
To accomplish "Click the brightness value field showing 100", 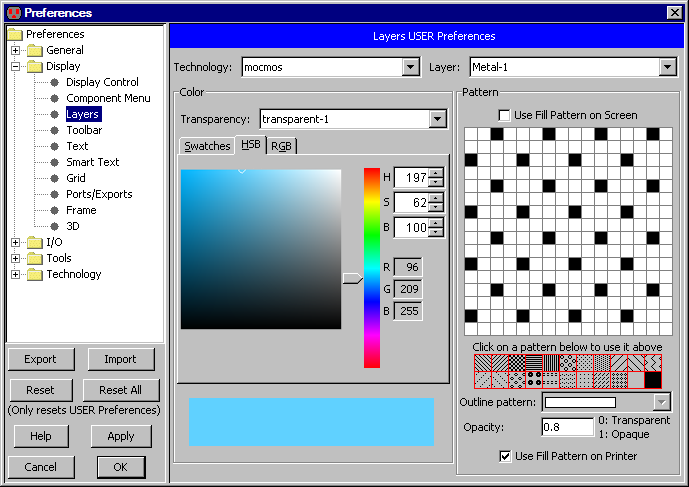I will [x=411, y=228].
